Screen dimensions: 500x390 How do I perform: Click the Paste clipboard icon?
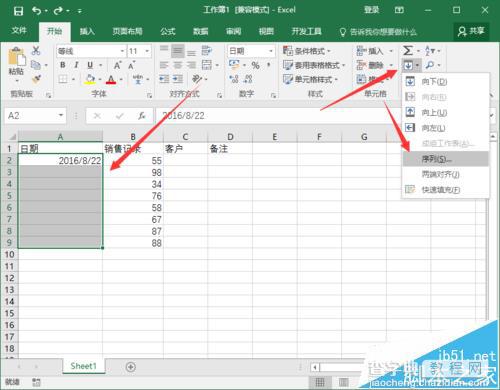tap(16, 57)
